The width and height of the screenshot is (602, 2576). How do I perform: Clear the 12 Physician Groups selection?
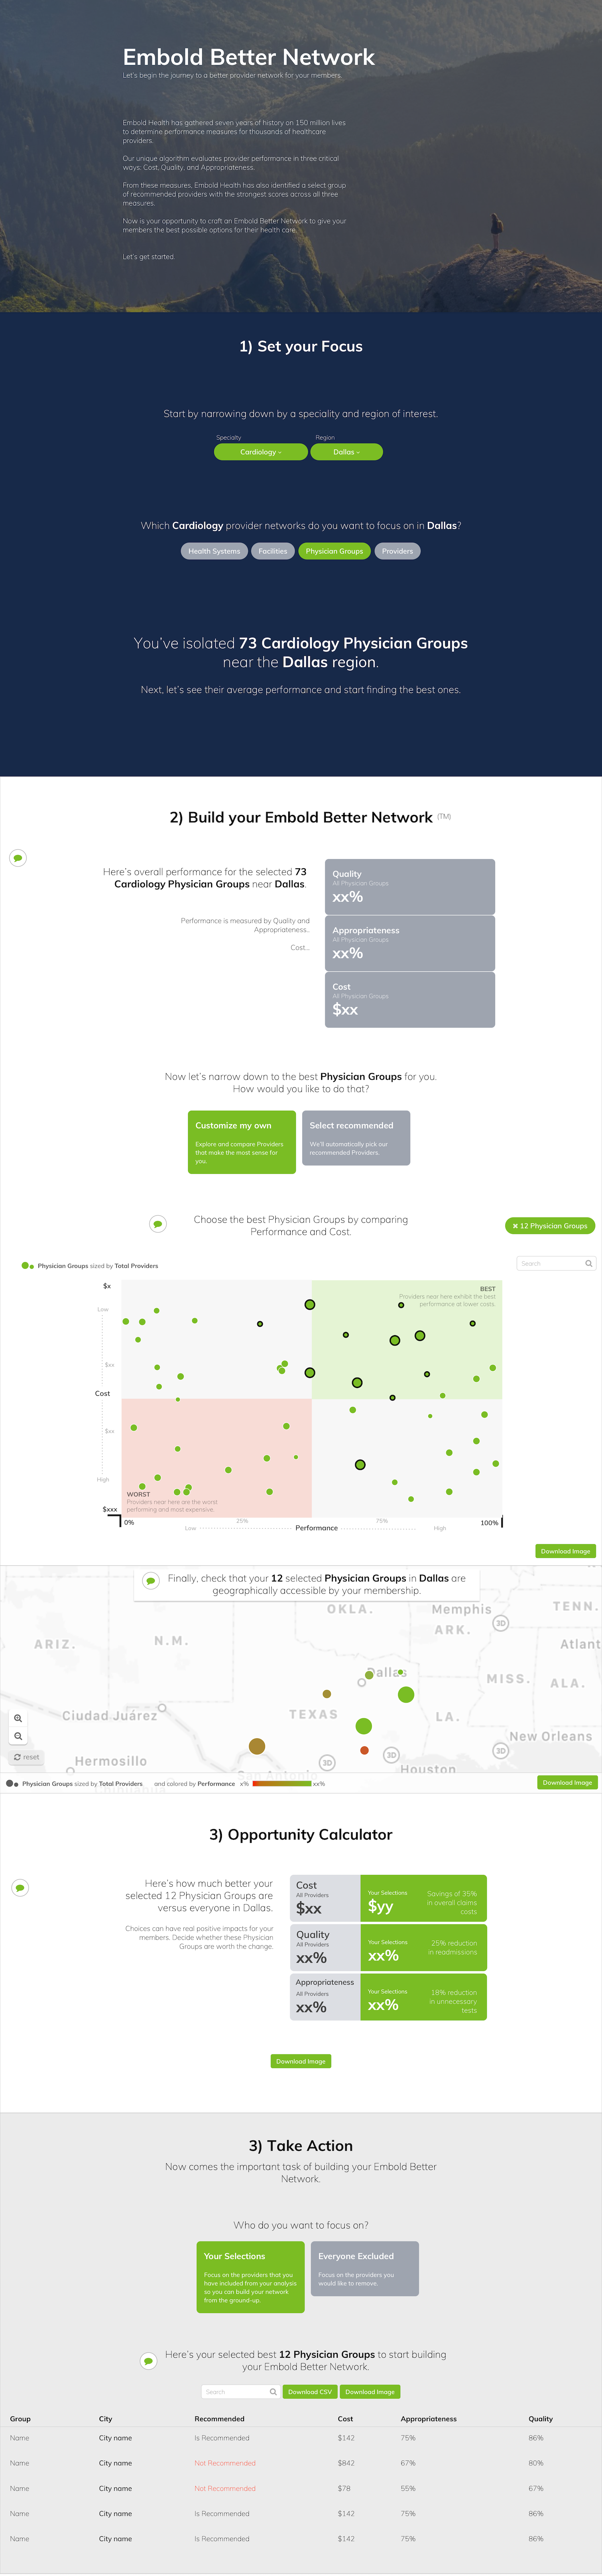550,1226
